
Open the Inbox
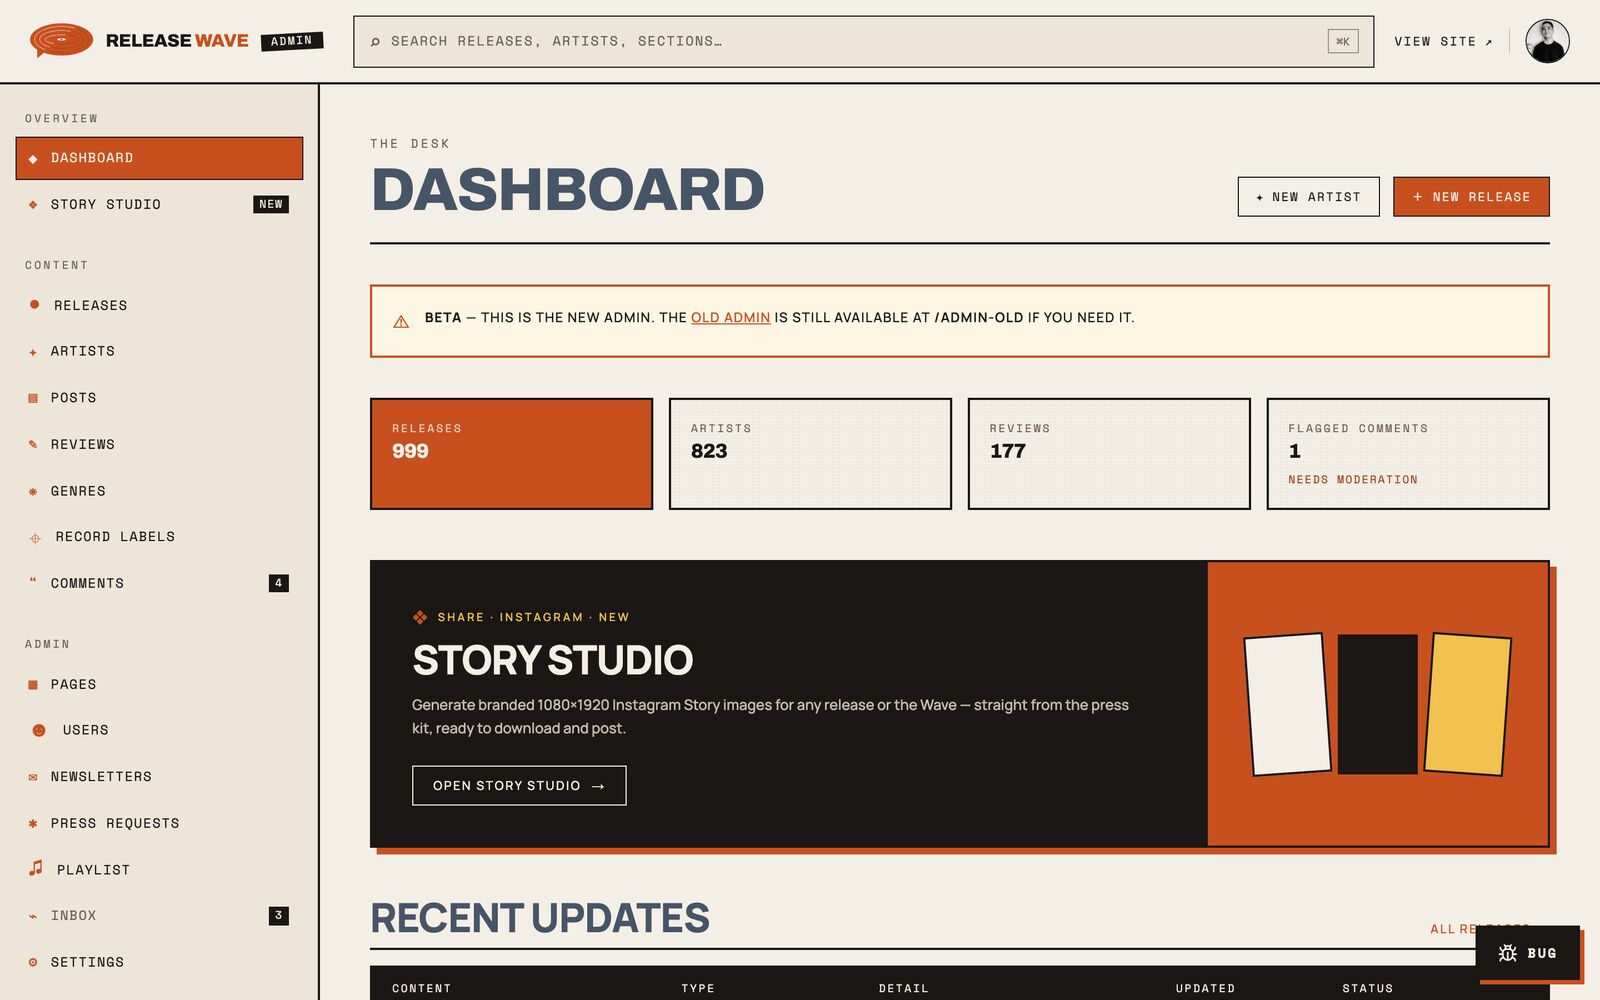coord(159,916)
